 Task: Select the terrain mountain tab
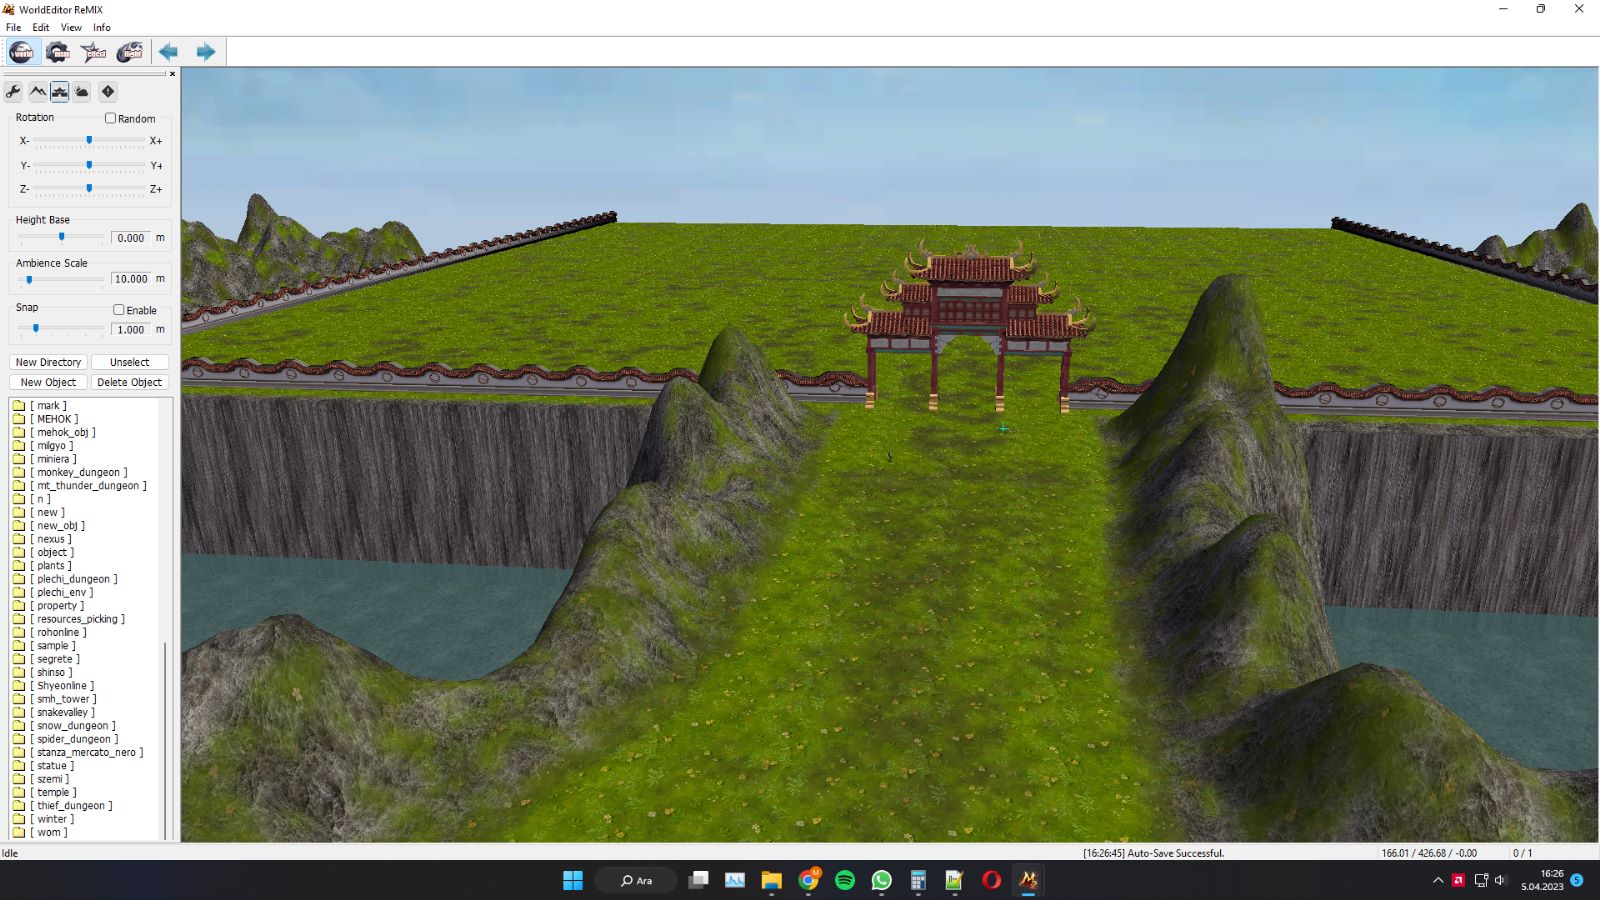click(x=38, y=92)
